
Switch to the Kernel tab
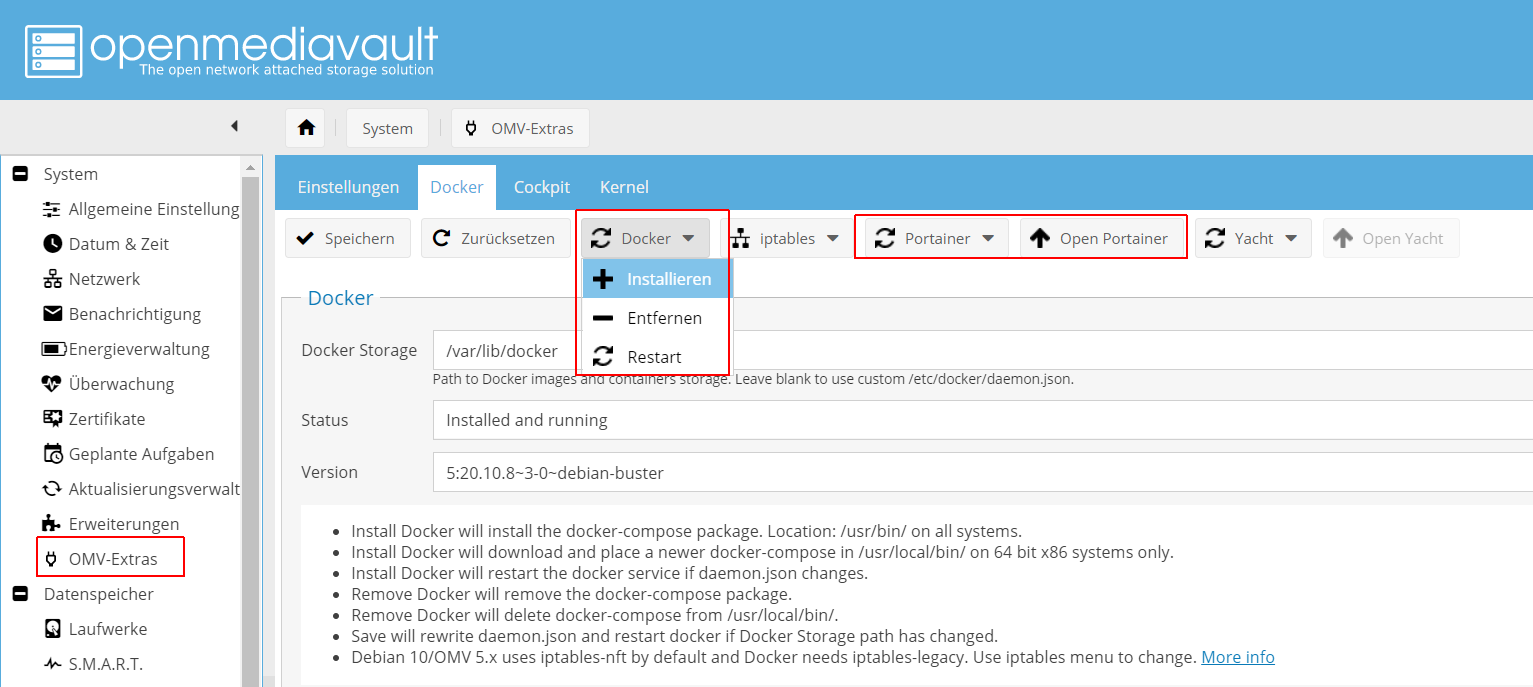(x=624, y=187)
